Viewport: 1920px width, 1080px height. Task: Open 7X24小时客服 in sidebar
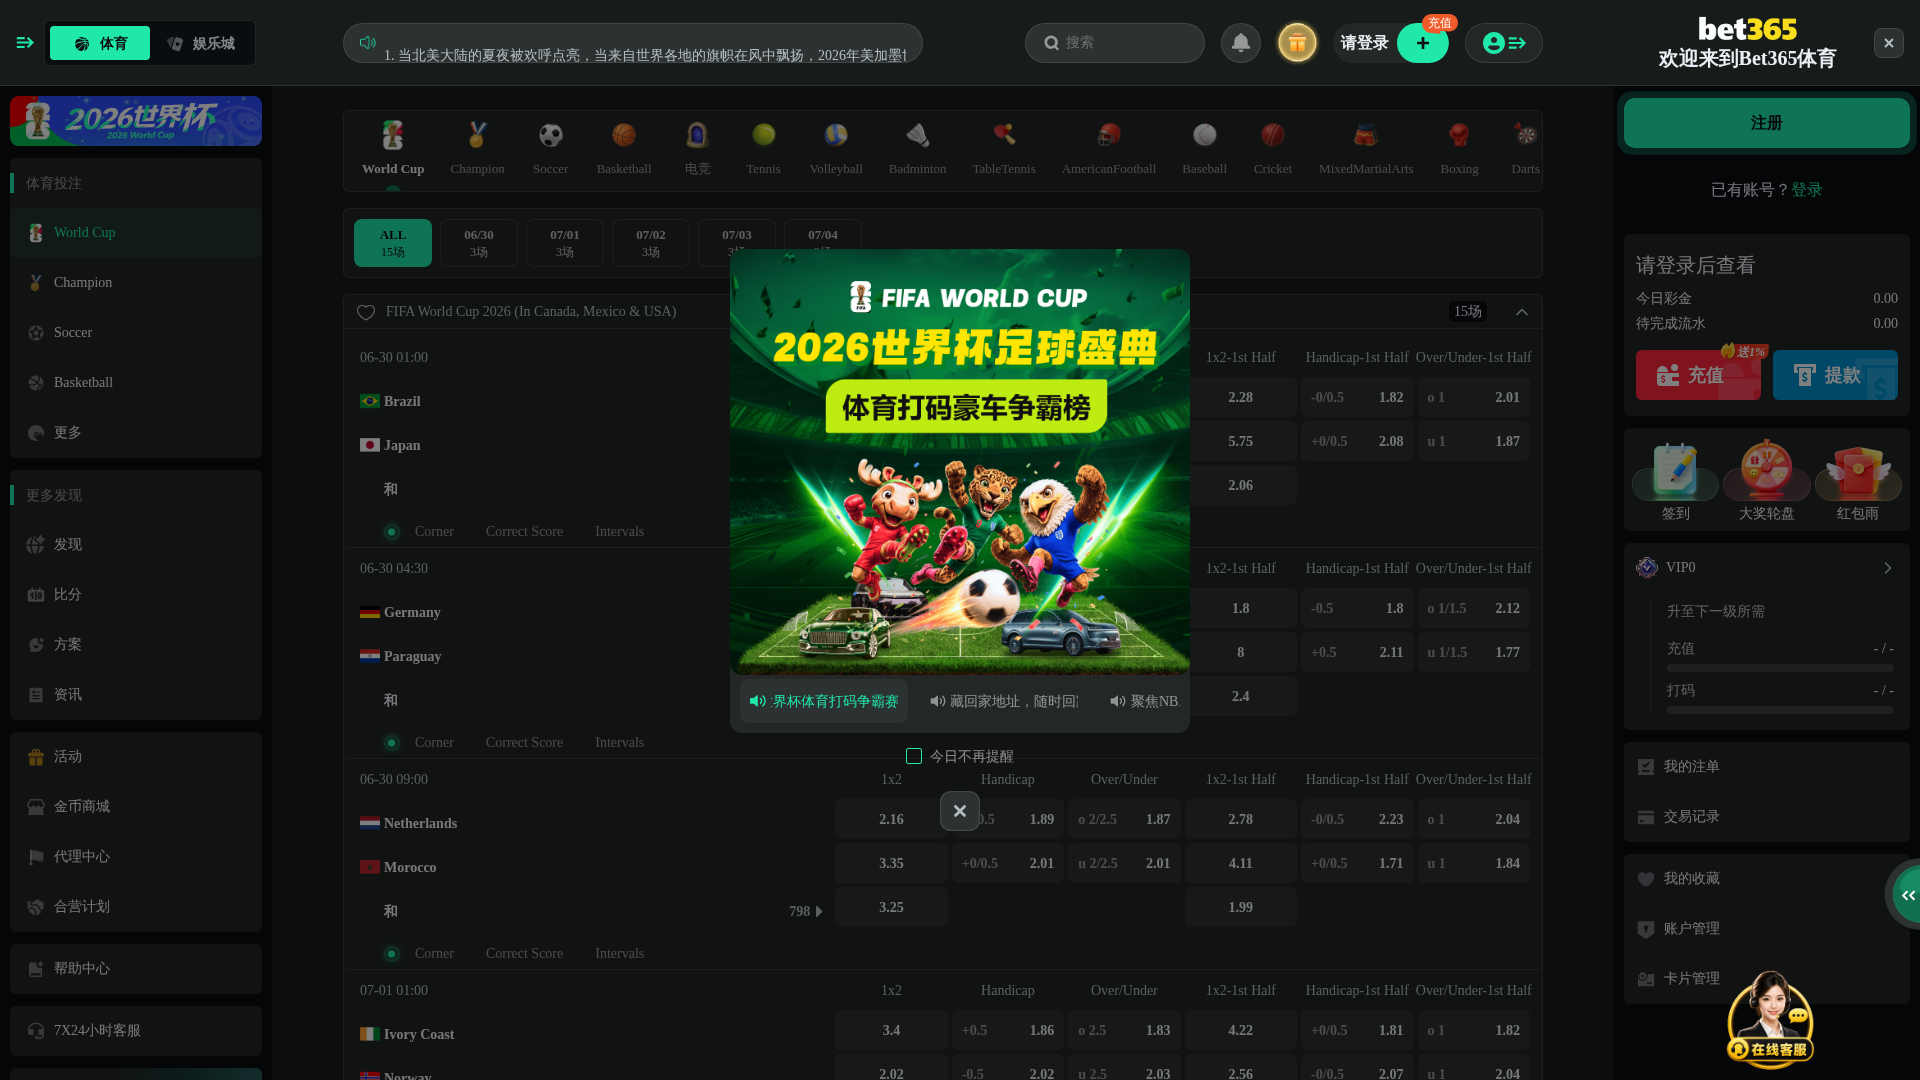click(136, 1031)
